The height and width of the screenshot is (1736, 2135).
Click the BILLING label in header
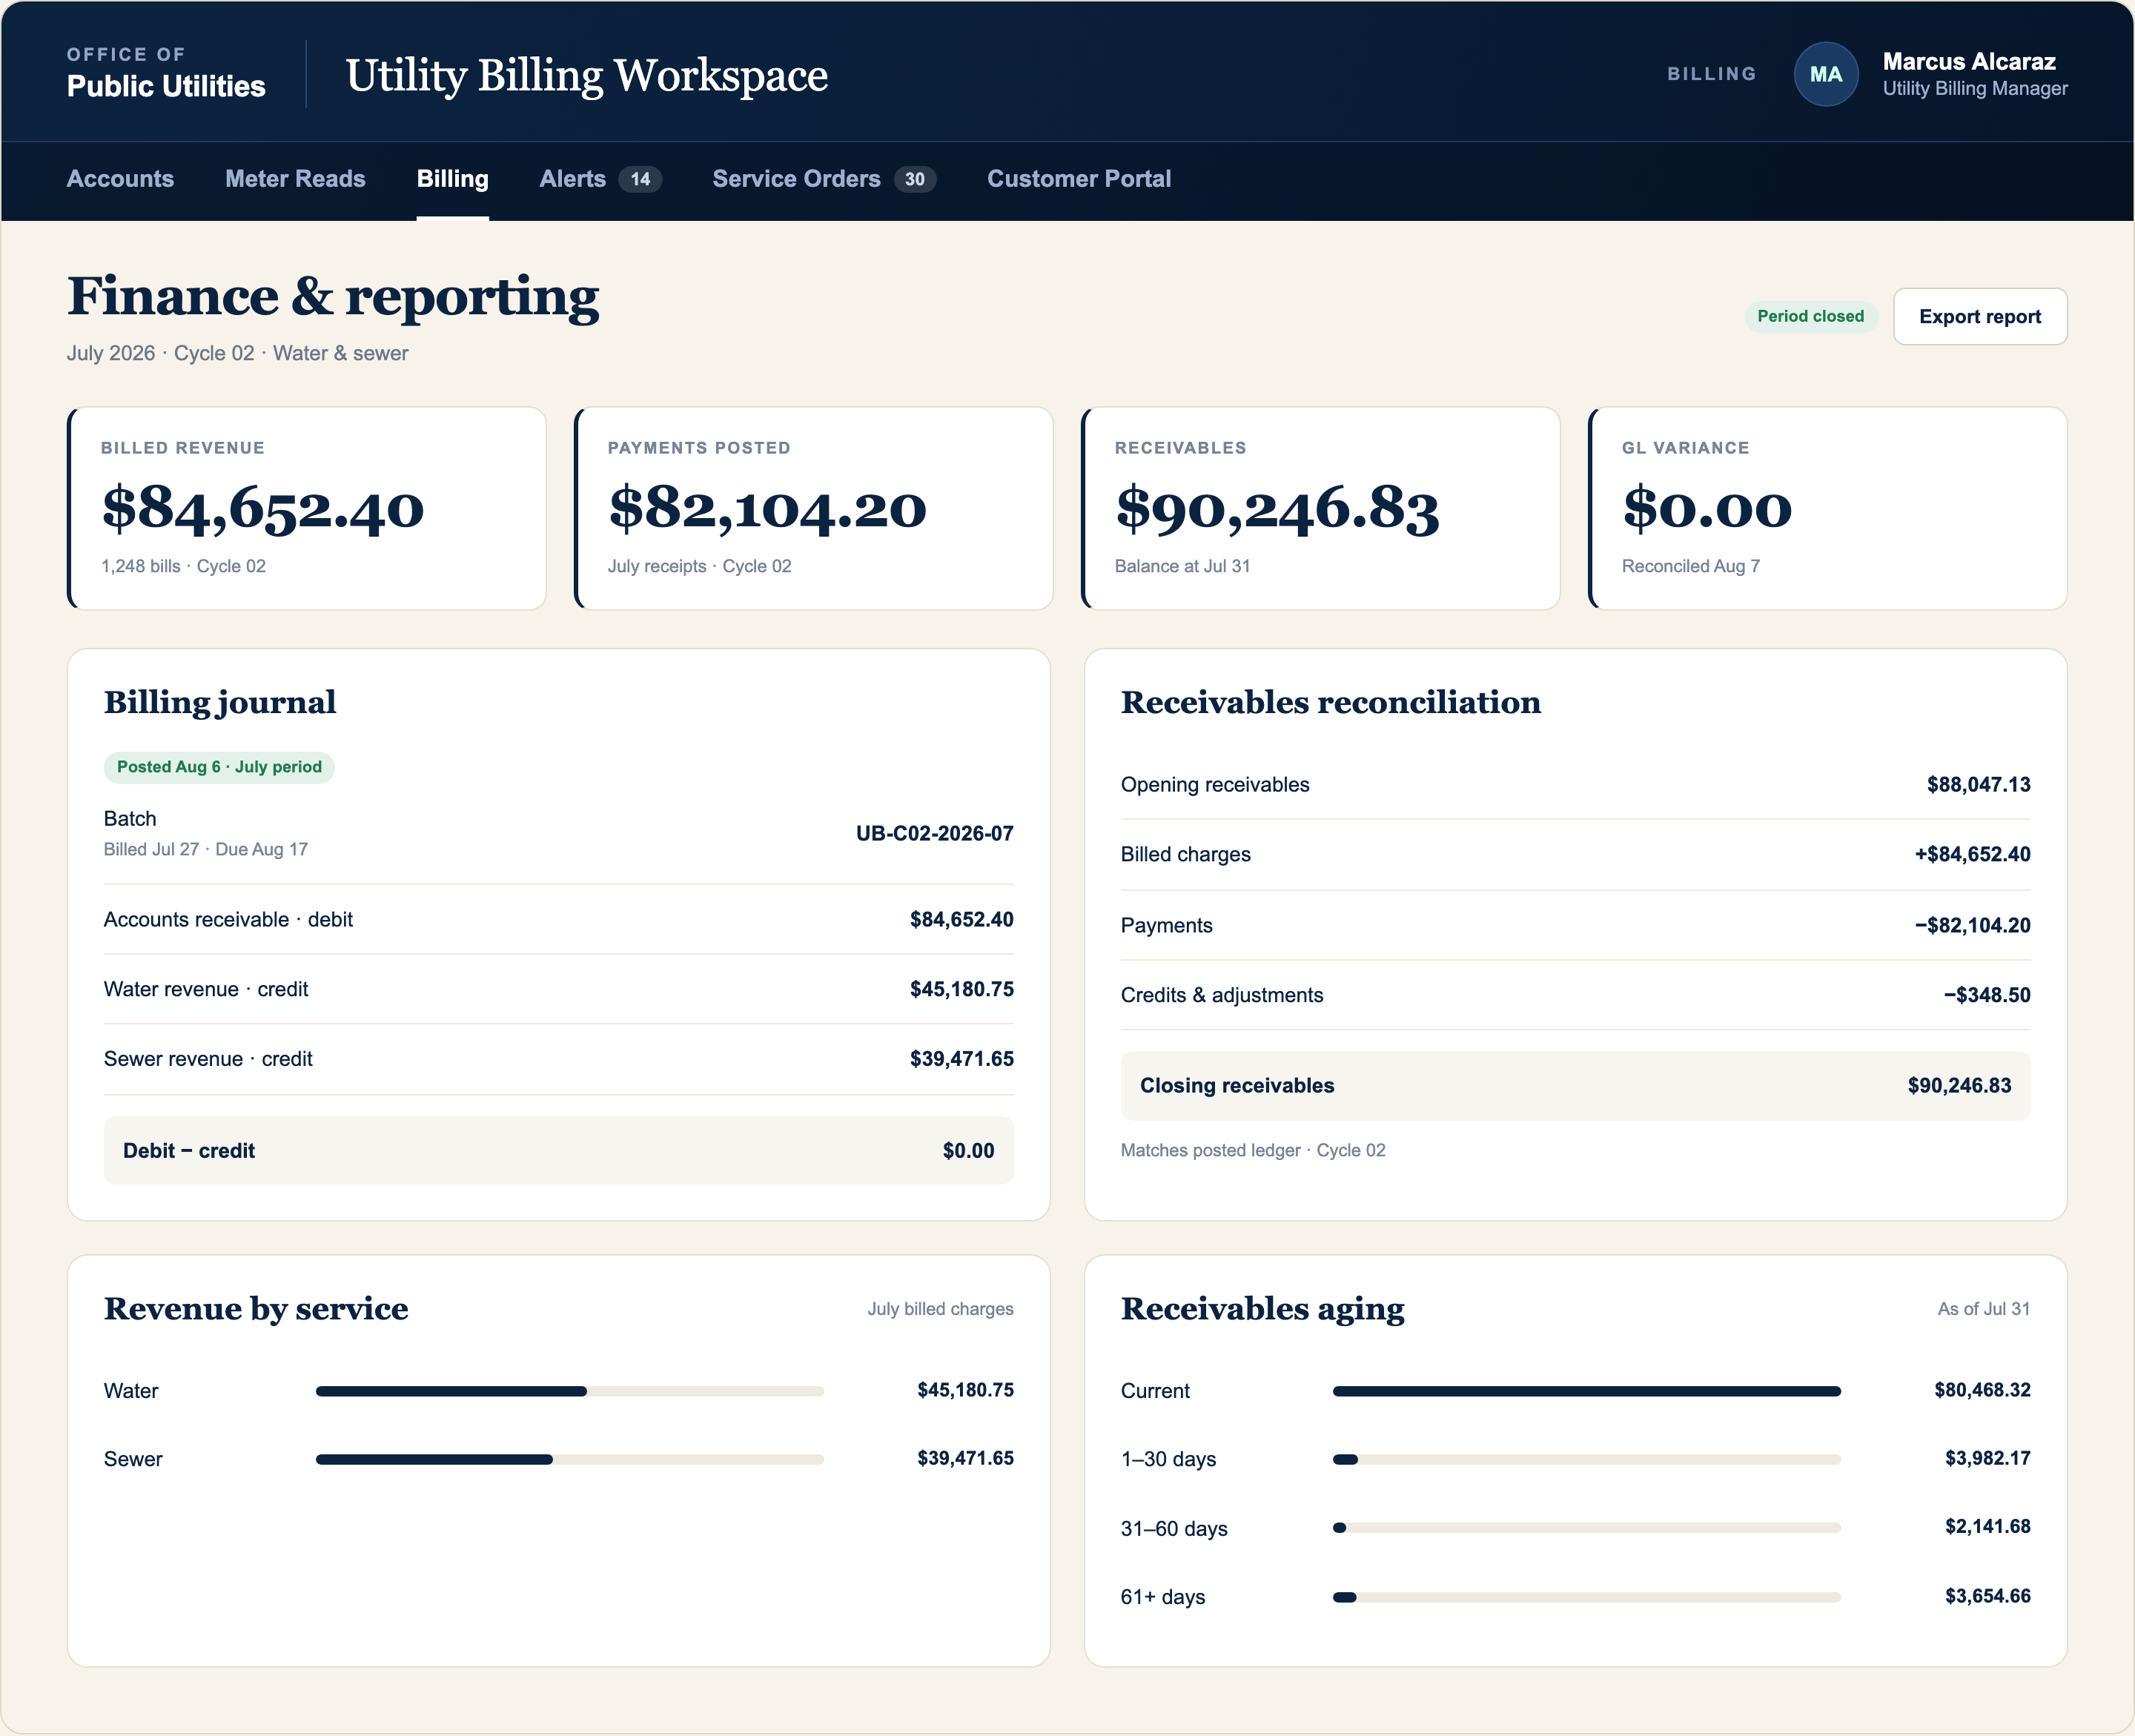coord(1711,74)
